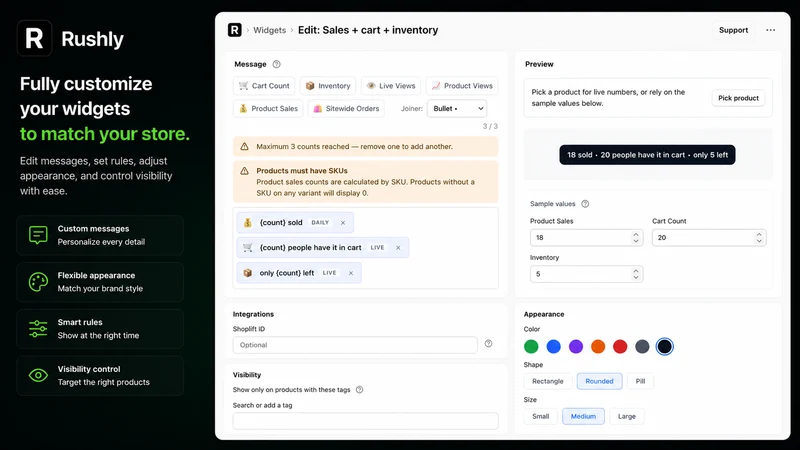800x450 pixels.
Task: Click the Smart rules sliders icon
Action: point(38,329)
